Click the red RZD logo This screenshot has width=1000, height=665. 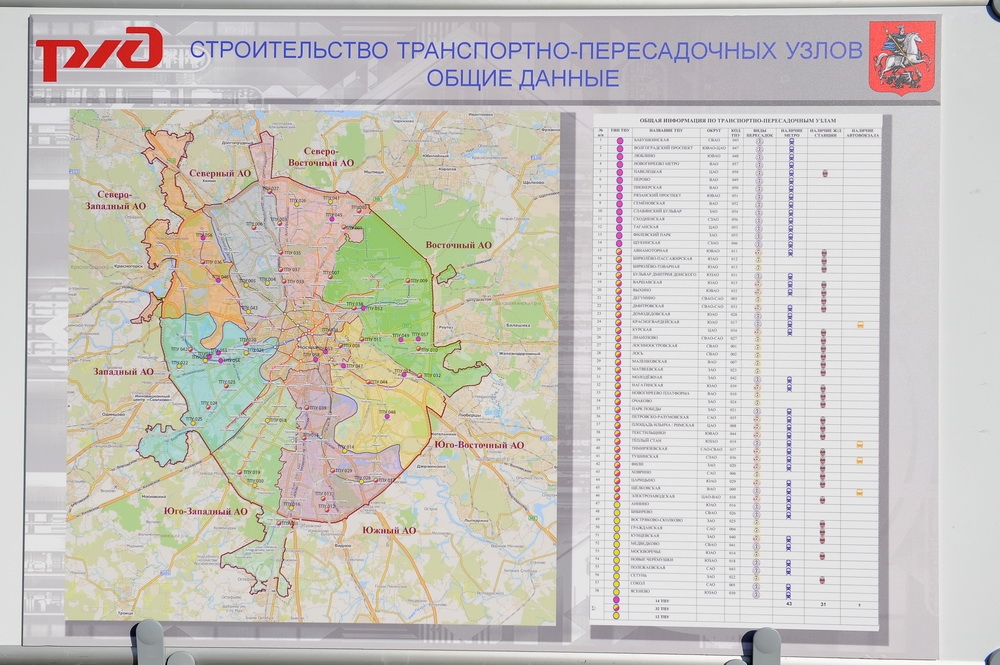(x=98, y=54)
